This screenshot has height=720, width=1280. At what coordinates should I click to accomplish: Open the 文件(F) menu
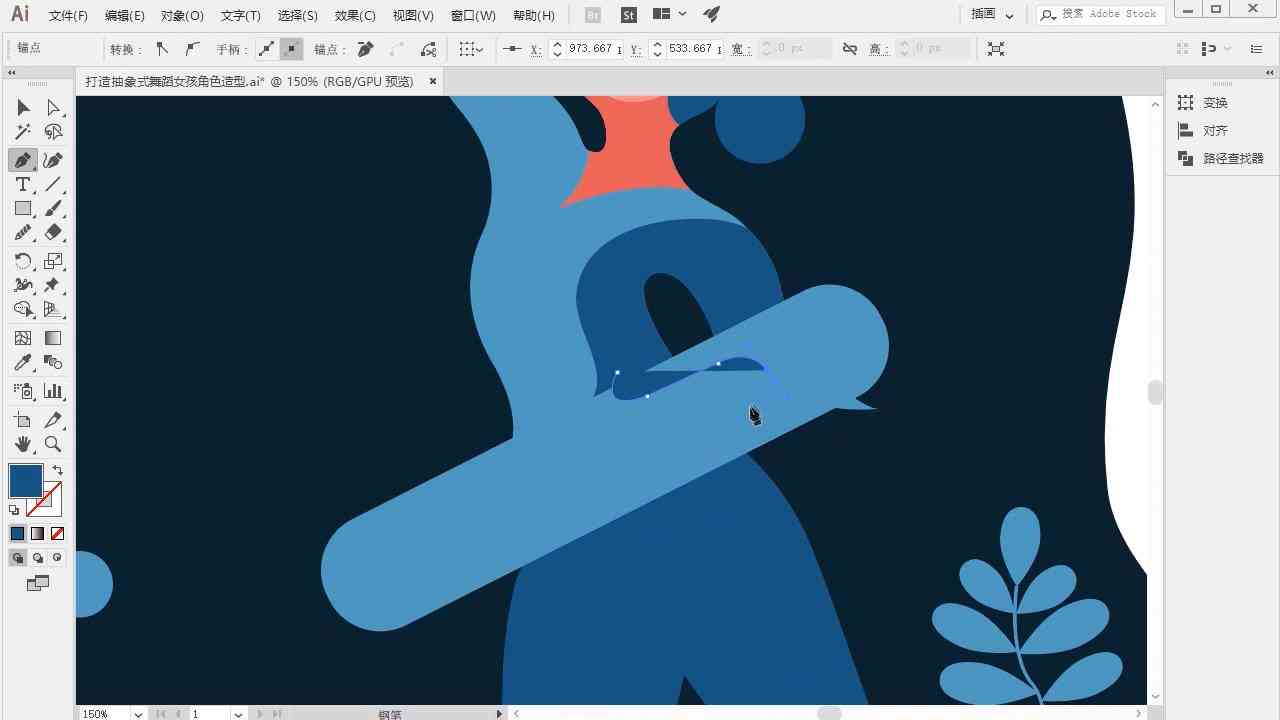coord(68,15)
